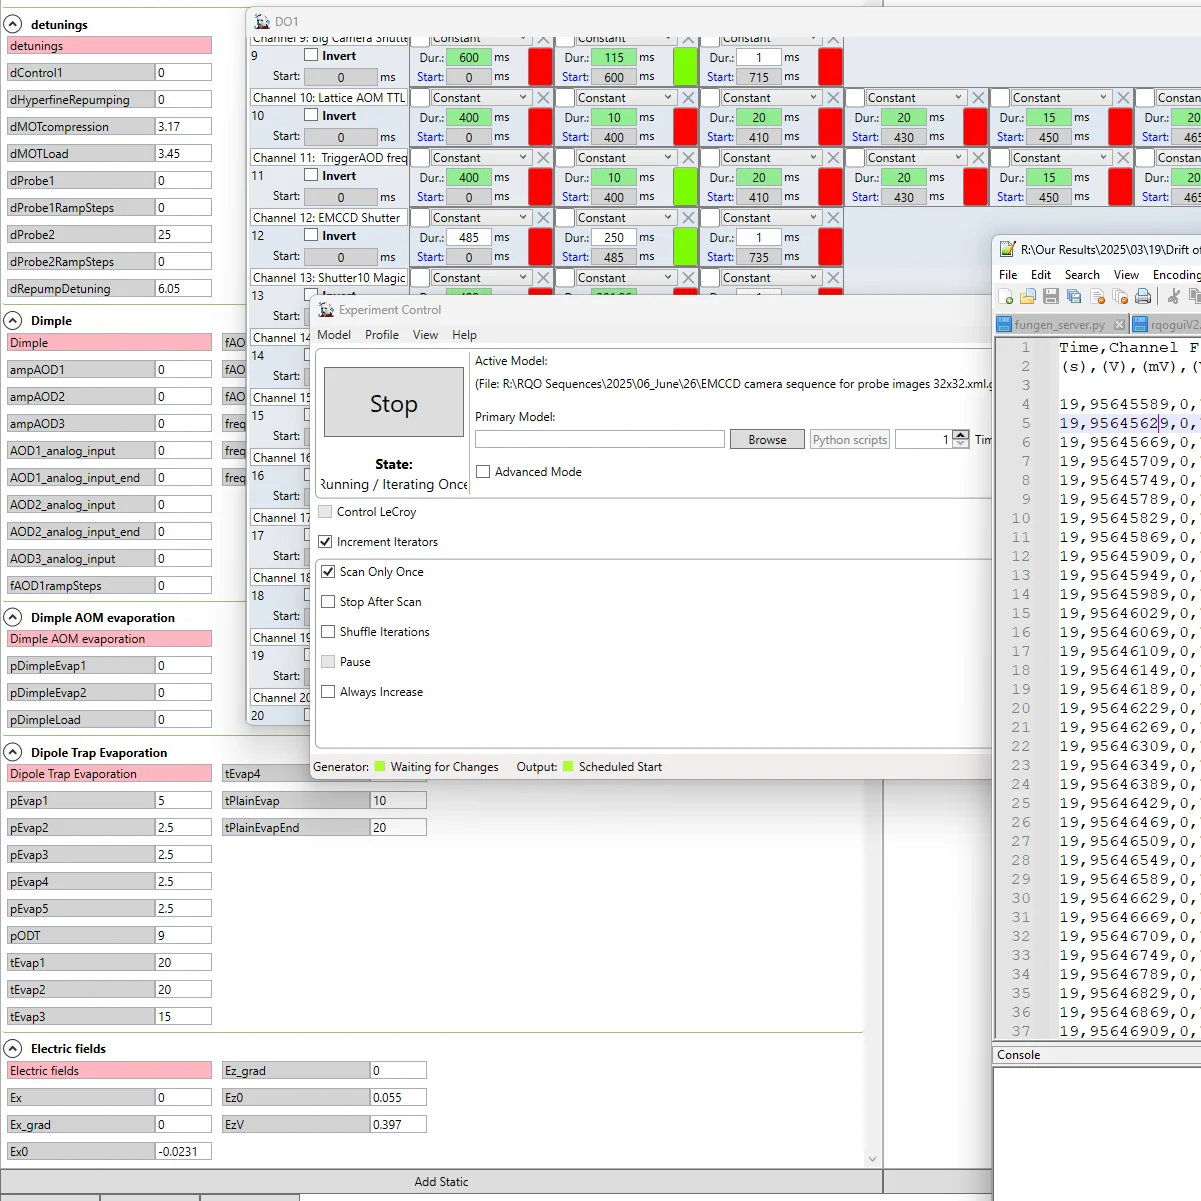Click the Close document toolbar icon
This screenshot has width=1201, height=1201.
pyautogui.click(x=1097, y=297)
